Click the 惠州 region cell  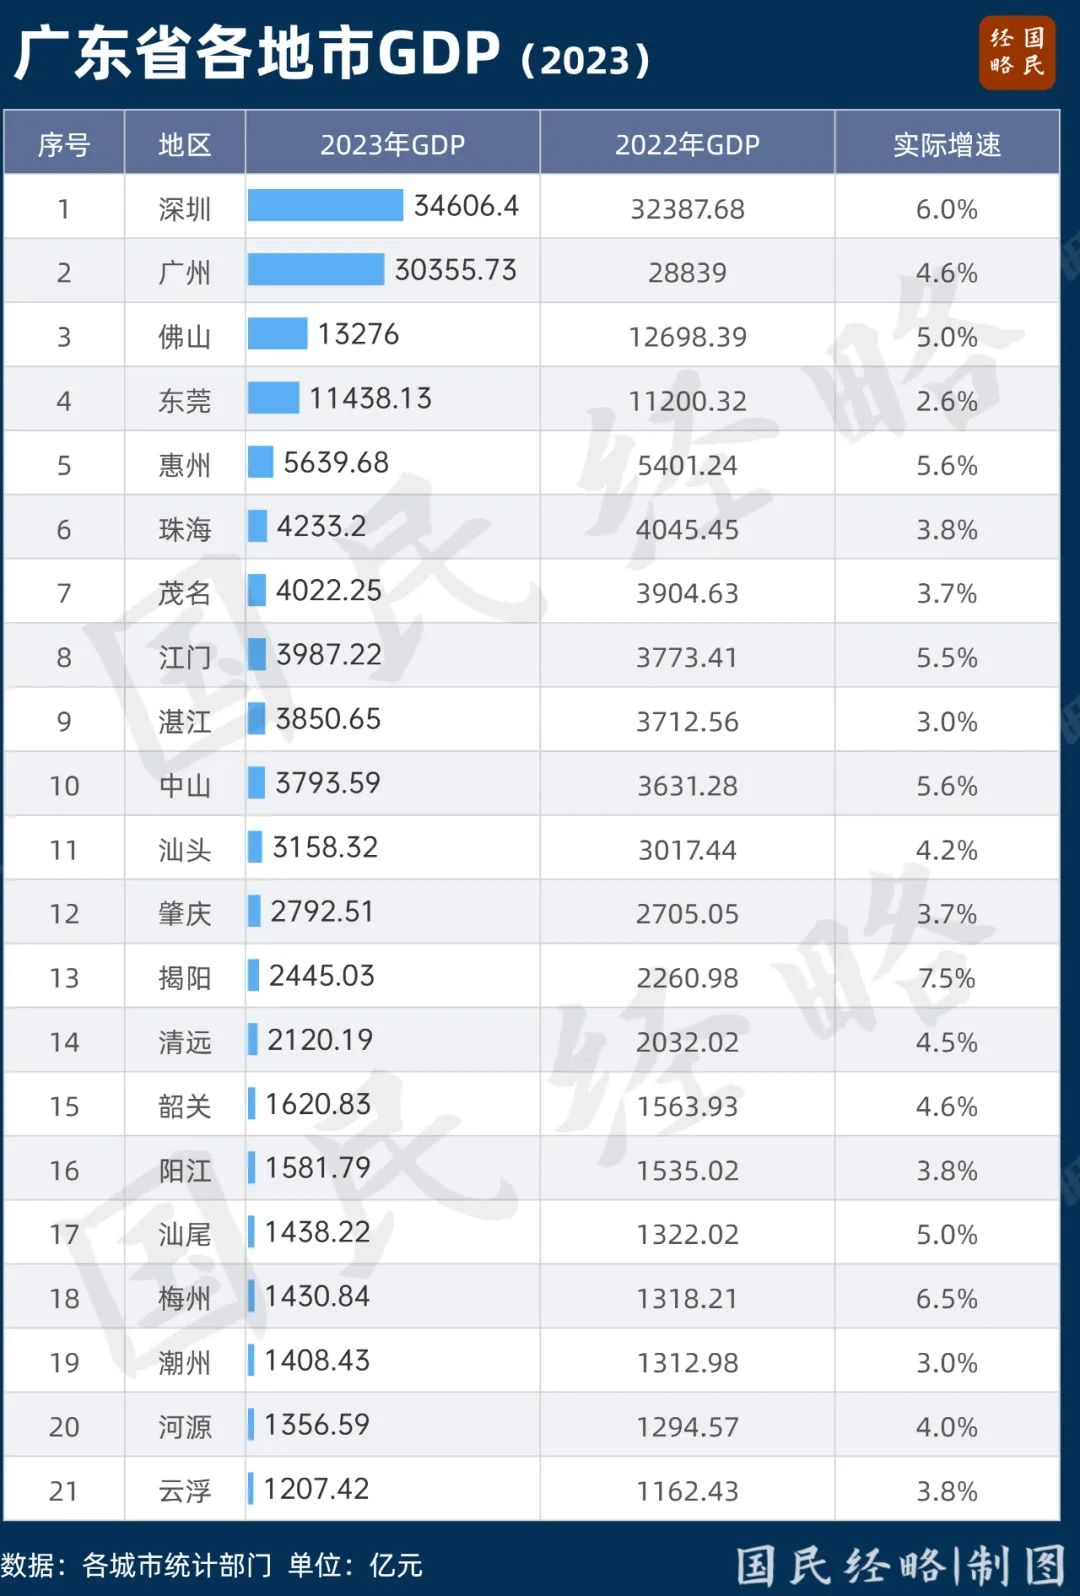185,465
